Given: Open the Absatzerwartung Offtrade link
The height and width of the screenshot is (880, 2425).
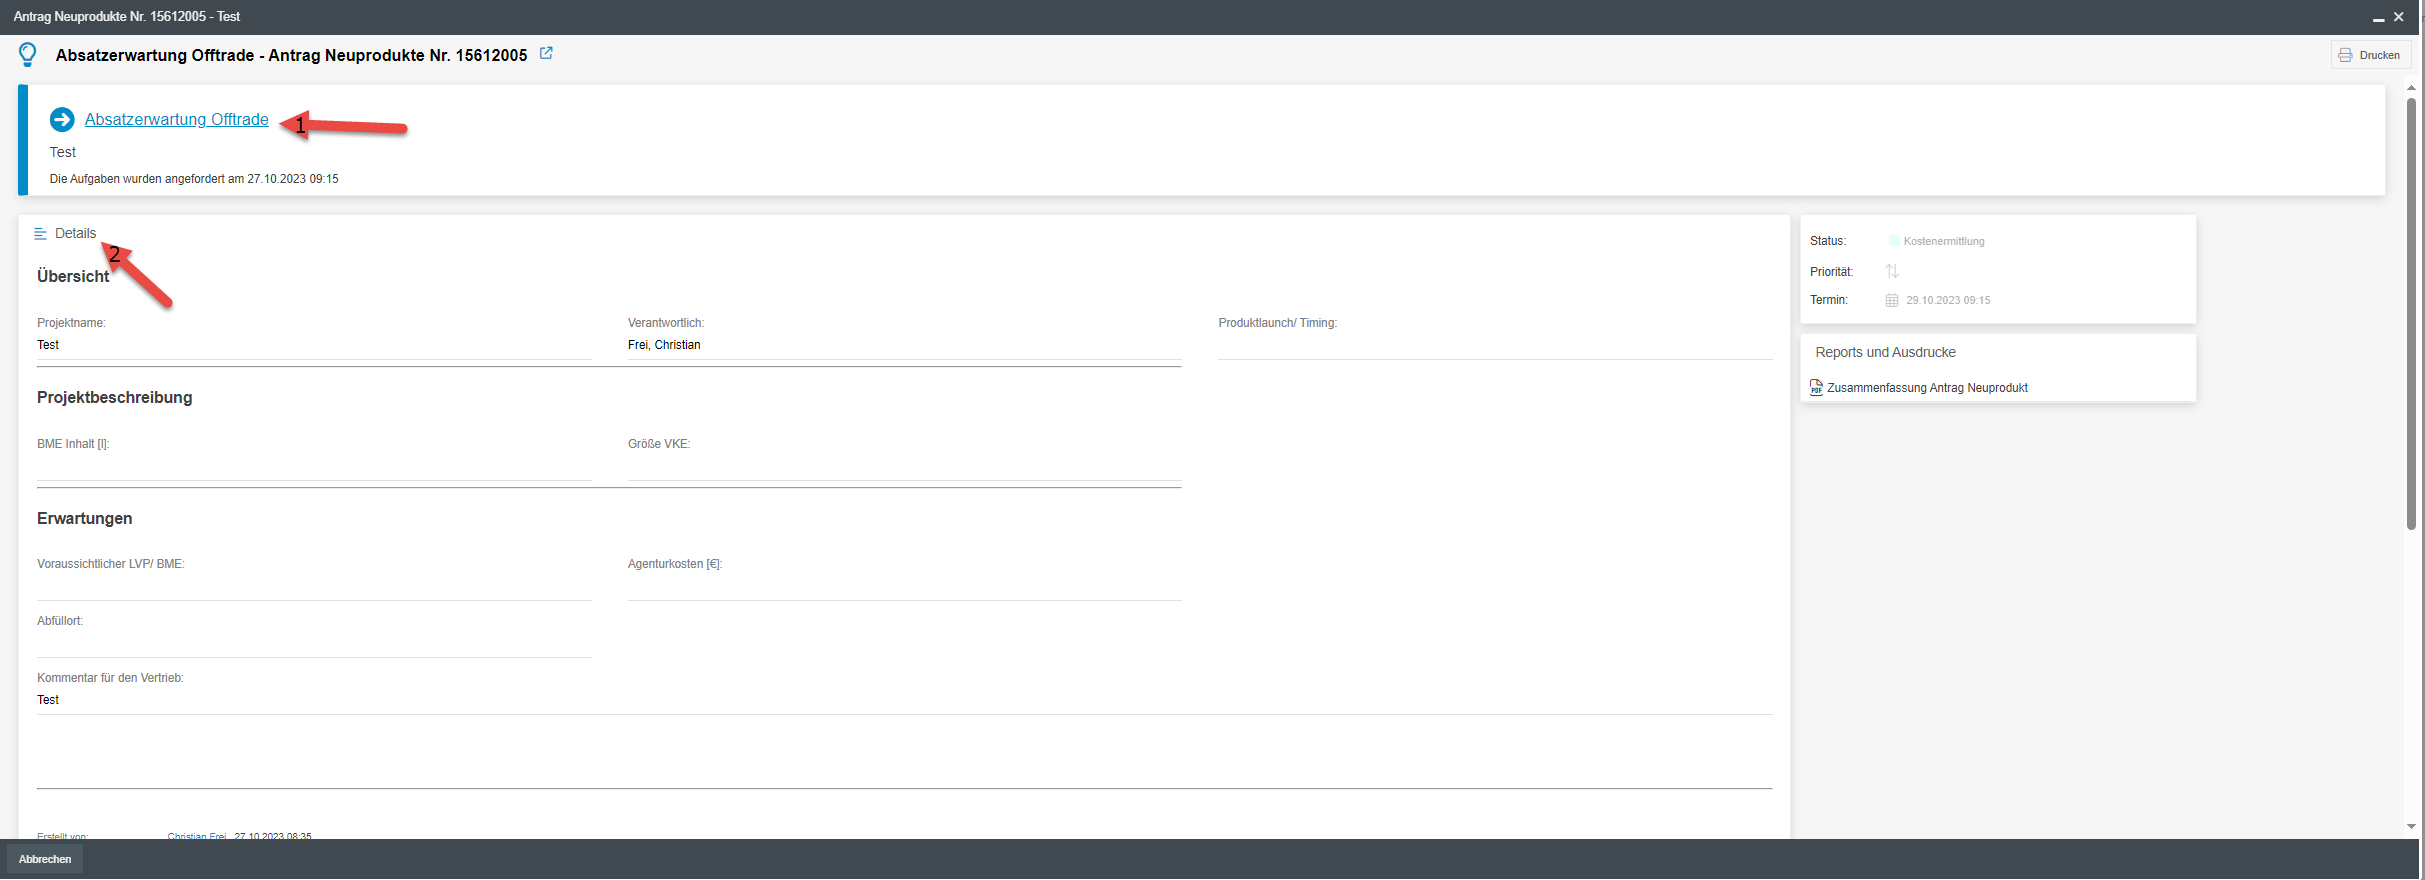Looking at the screenshot, I should click(x=176, y=120).
